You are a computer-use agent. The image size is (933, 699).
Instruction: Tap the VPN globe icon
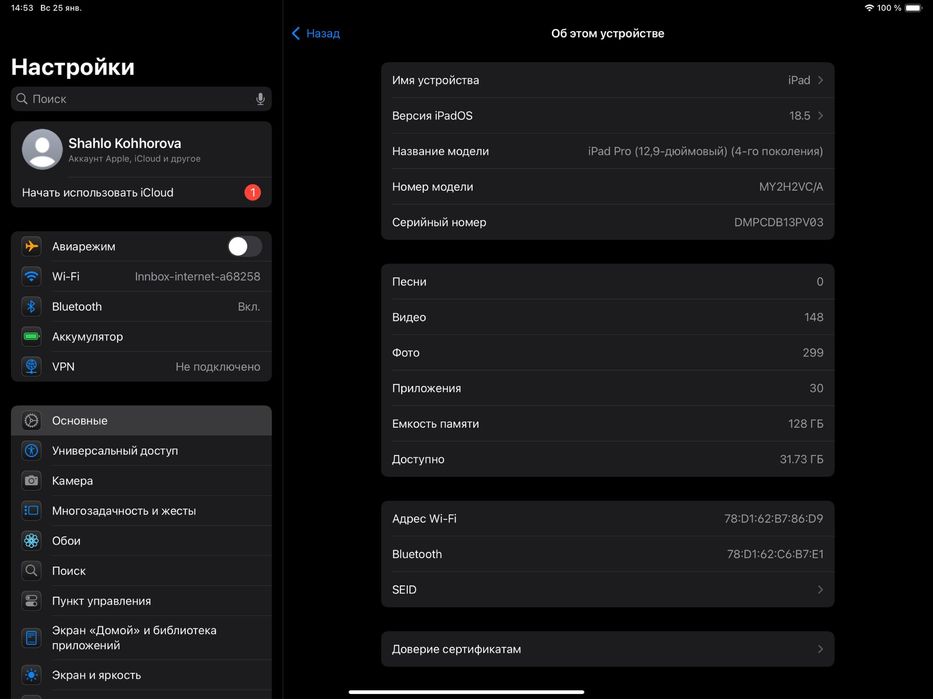[x=32, y=366]
